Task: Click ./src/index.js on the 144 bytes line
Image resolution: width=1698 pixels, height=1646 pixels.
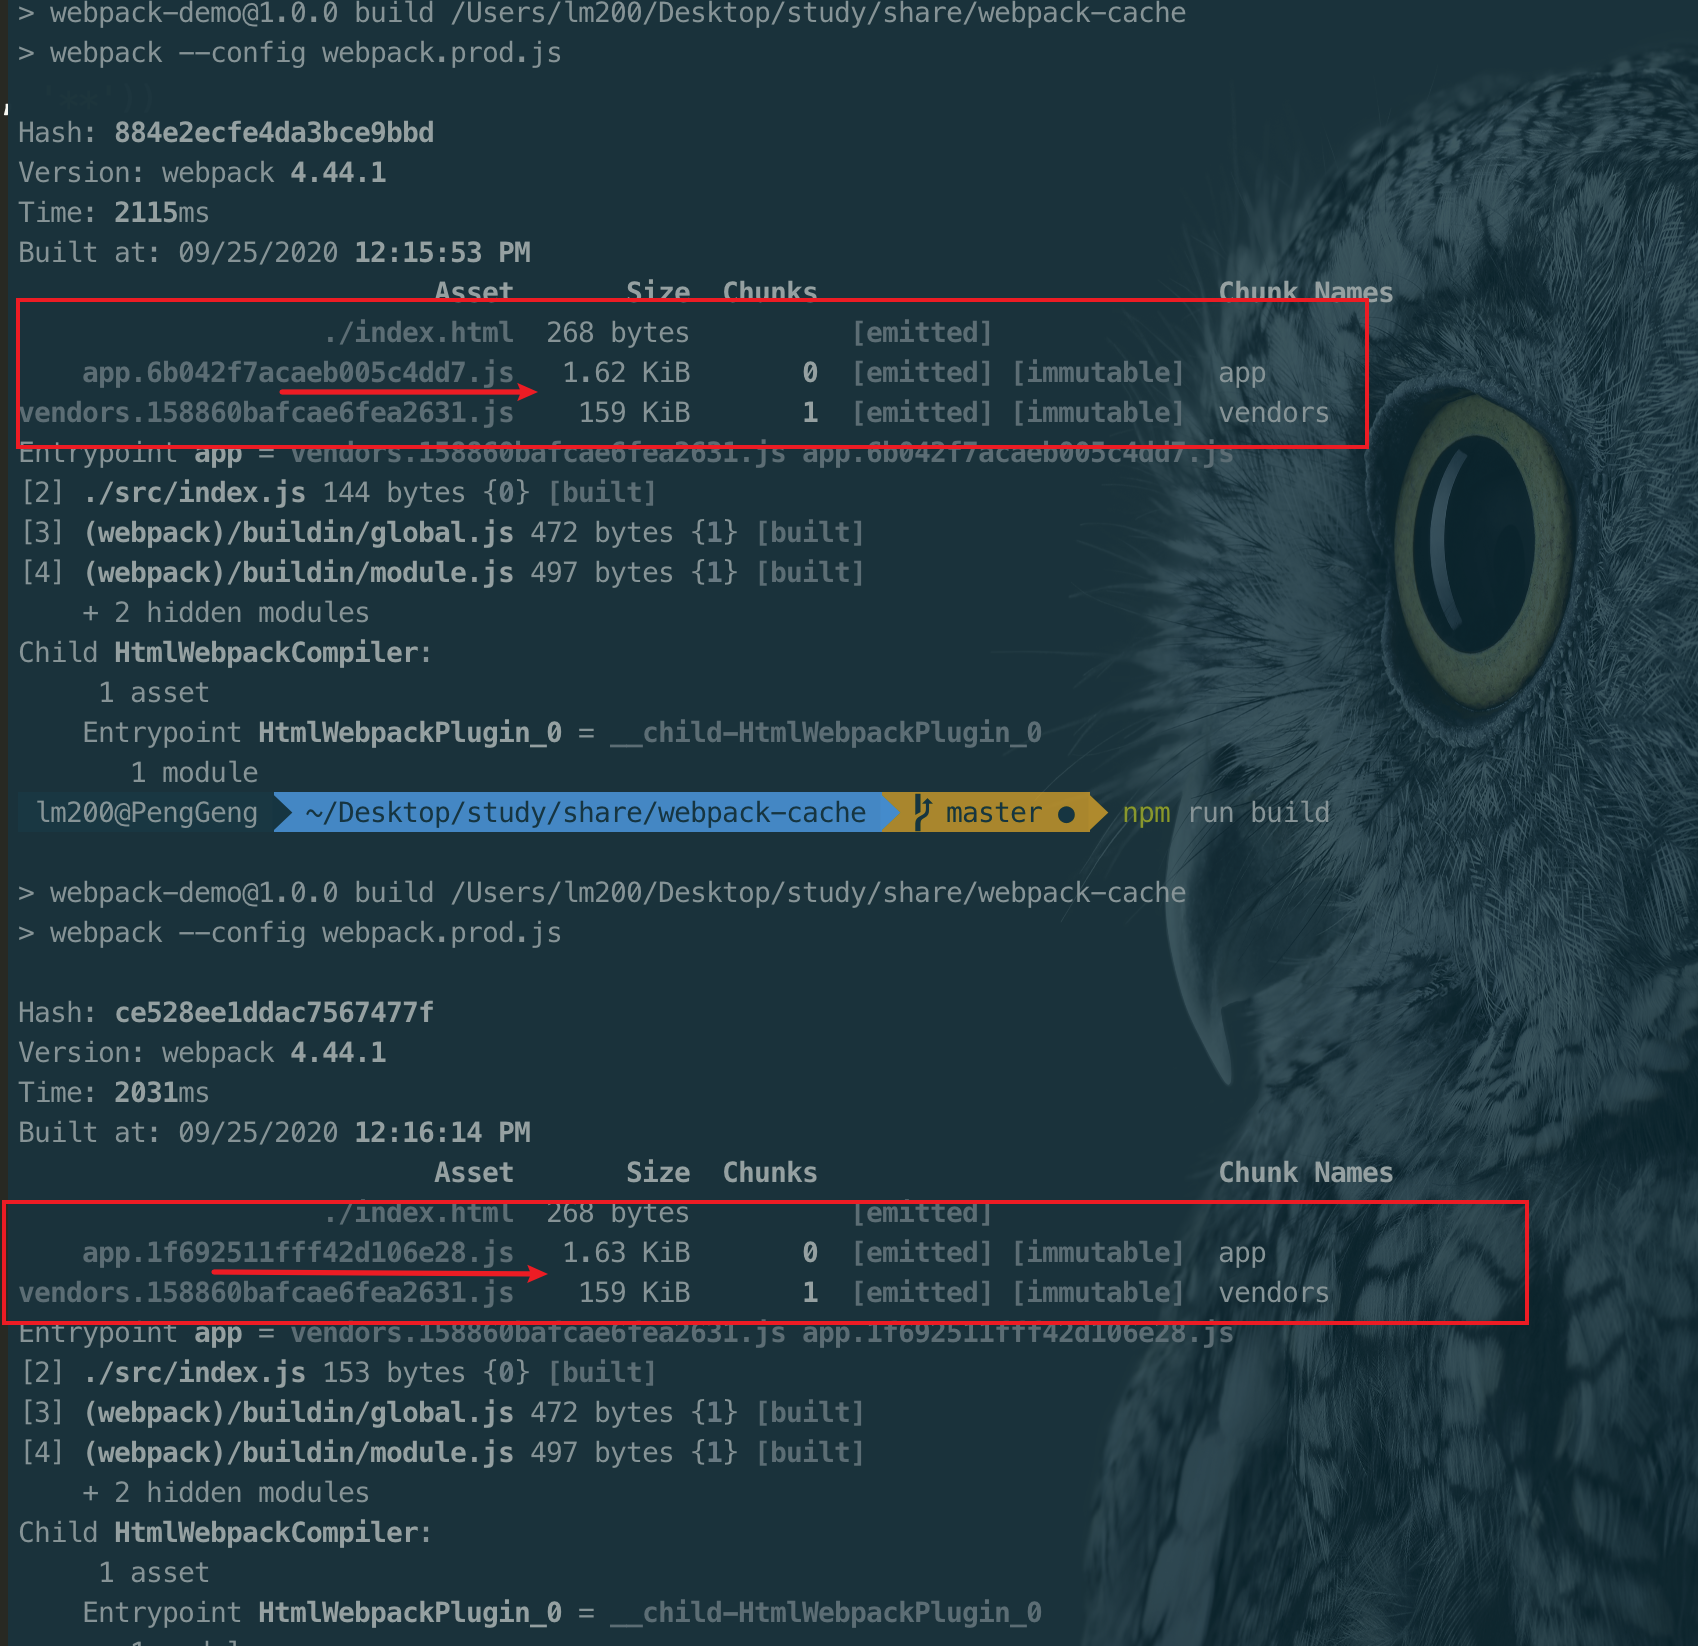Action: pyautogui.click(x=194, y=493)
